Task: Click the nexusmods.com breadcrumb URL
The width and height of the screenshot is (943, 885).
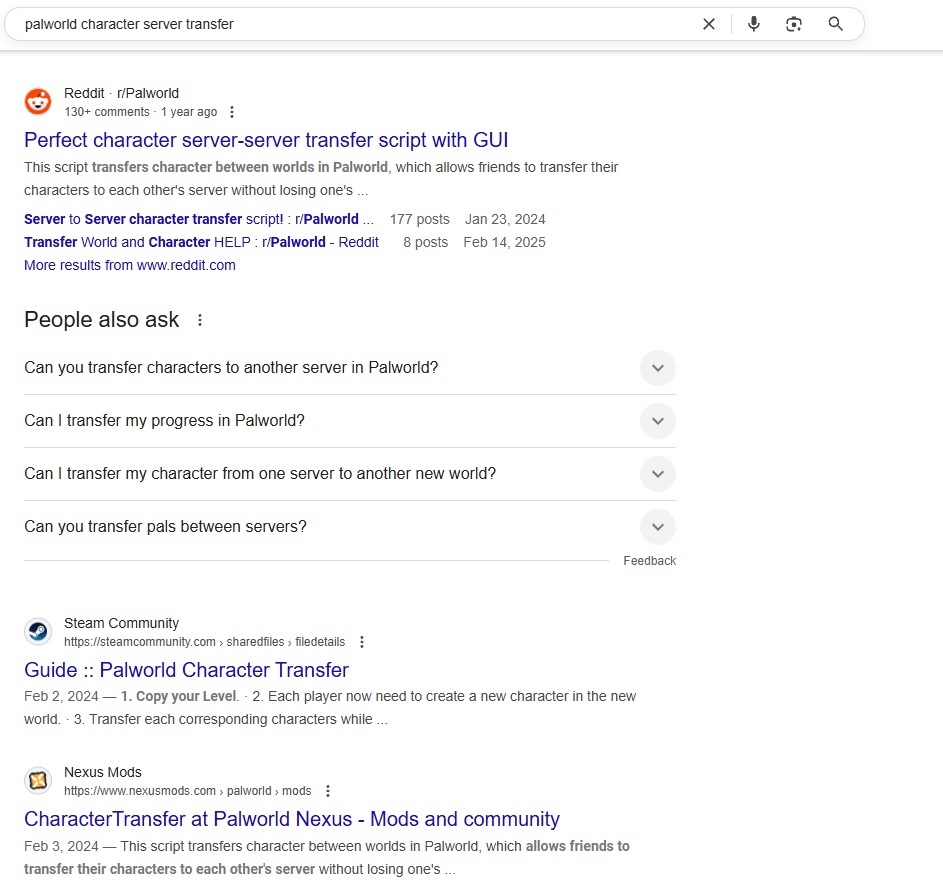Action: [x=188, y=791]
